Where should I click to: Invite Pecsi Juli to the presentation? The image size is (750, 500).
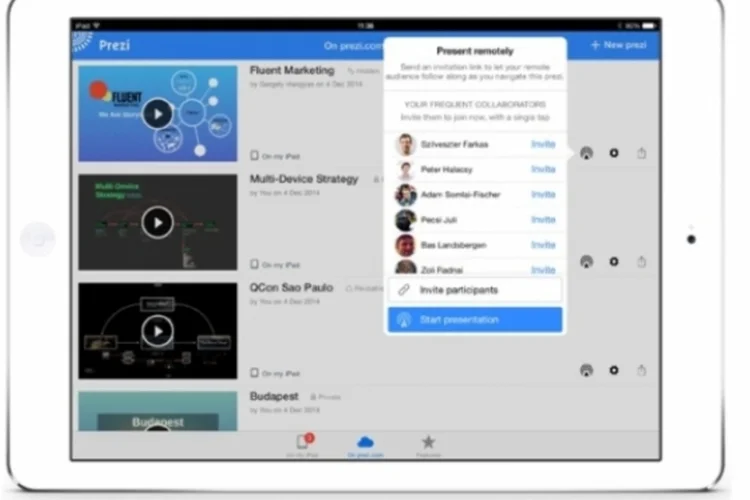[x=543, y=220]
